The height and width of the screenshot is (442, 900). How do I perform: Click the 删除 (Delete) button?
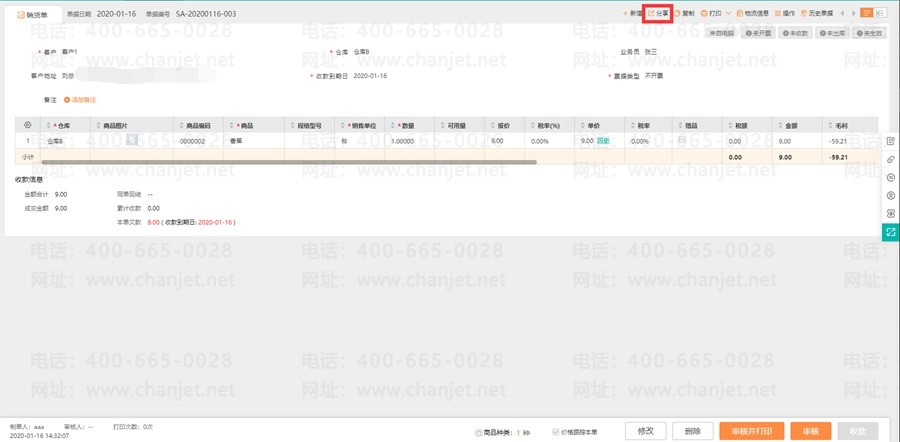[x=693, y=431]
